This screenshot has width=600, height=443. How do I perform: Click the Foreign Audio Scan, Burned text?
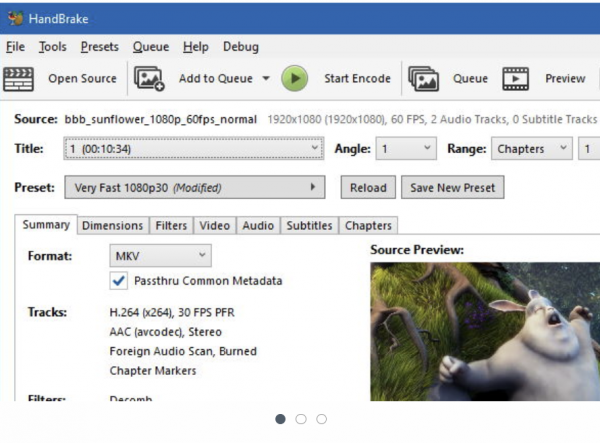click(x=183, y=351)
